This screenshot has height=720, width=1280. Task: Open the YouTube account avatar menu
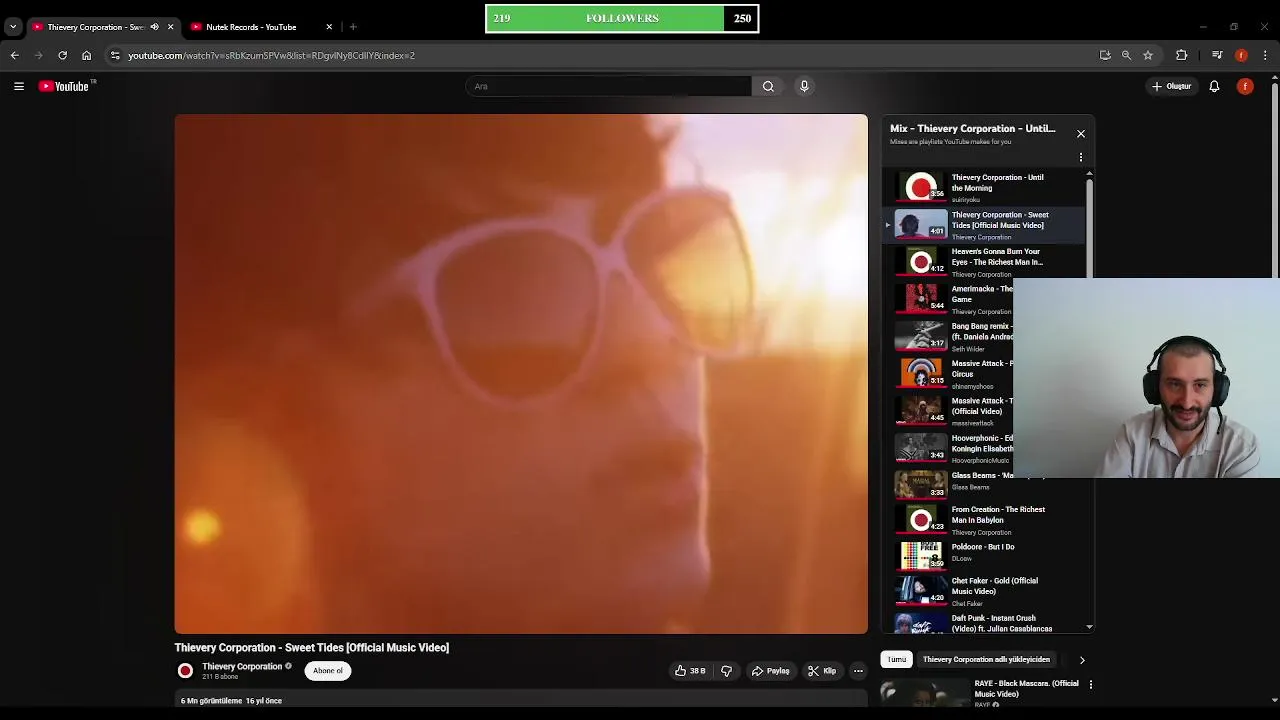[x=1245, y=86]
